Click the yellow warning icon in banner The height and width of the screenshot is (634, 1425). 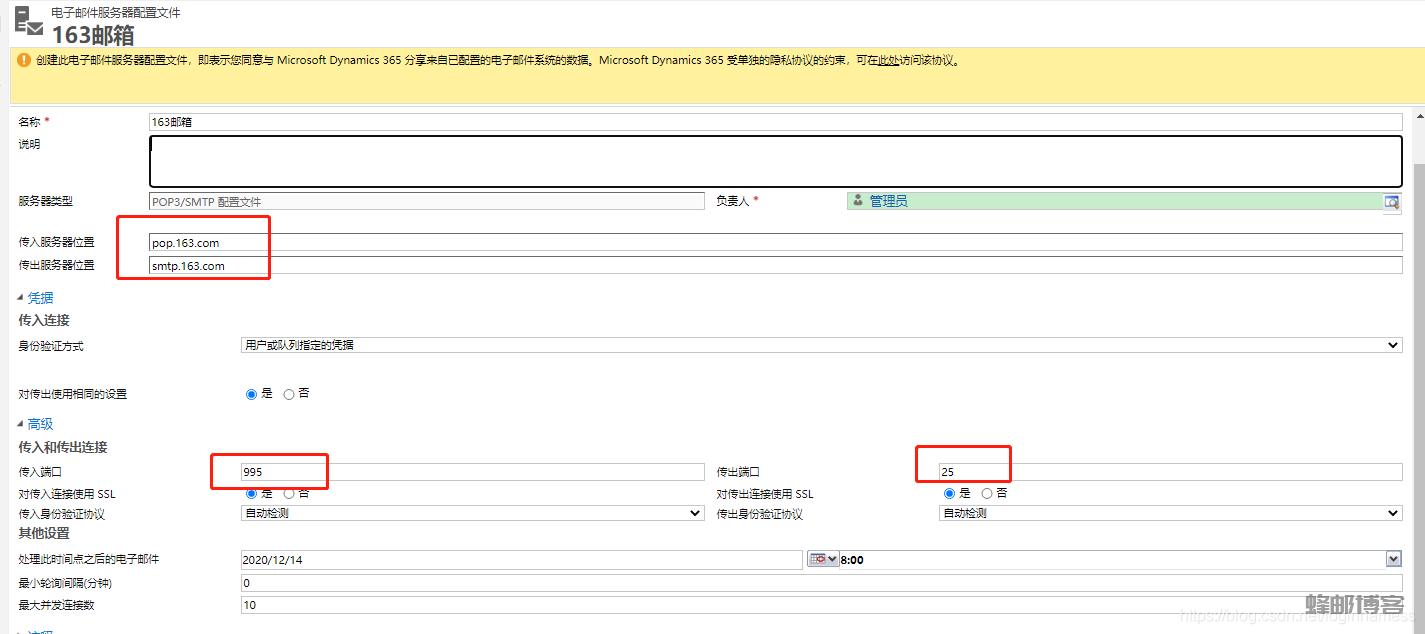pos(24,60)
